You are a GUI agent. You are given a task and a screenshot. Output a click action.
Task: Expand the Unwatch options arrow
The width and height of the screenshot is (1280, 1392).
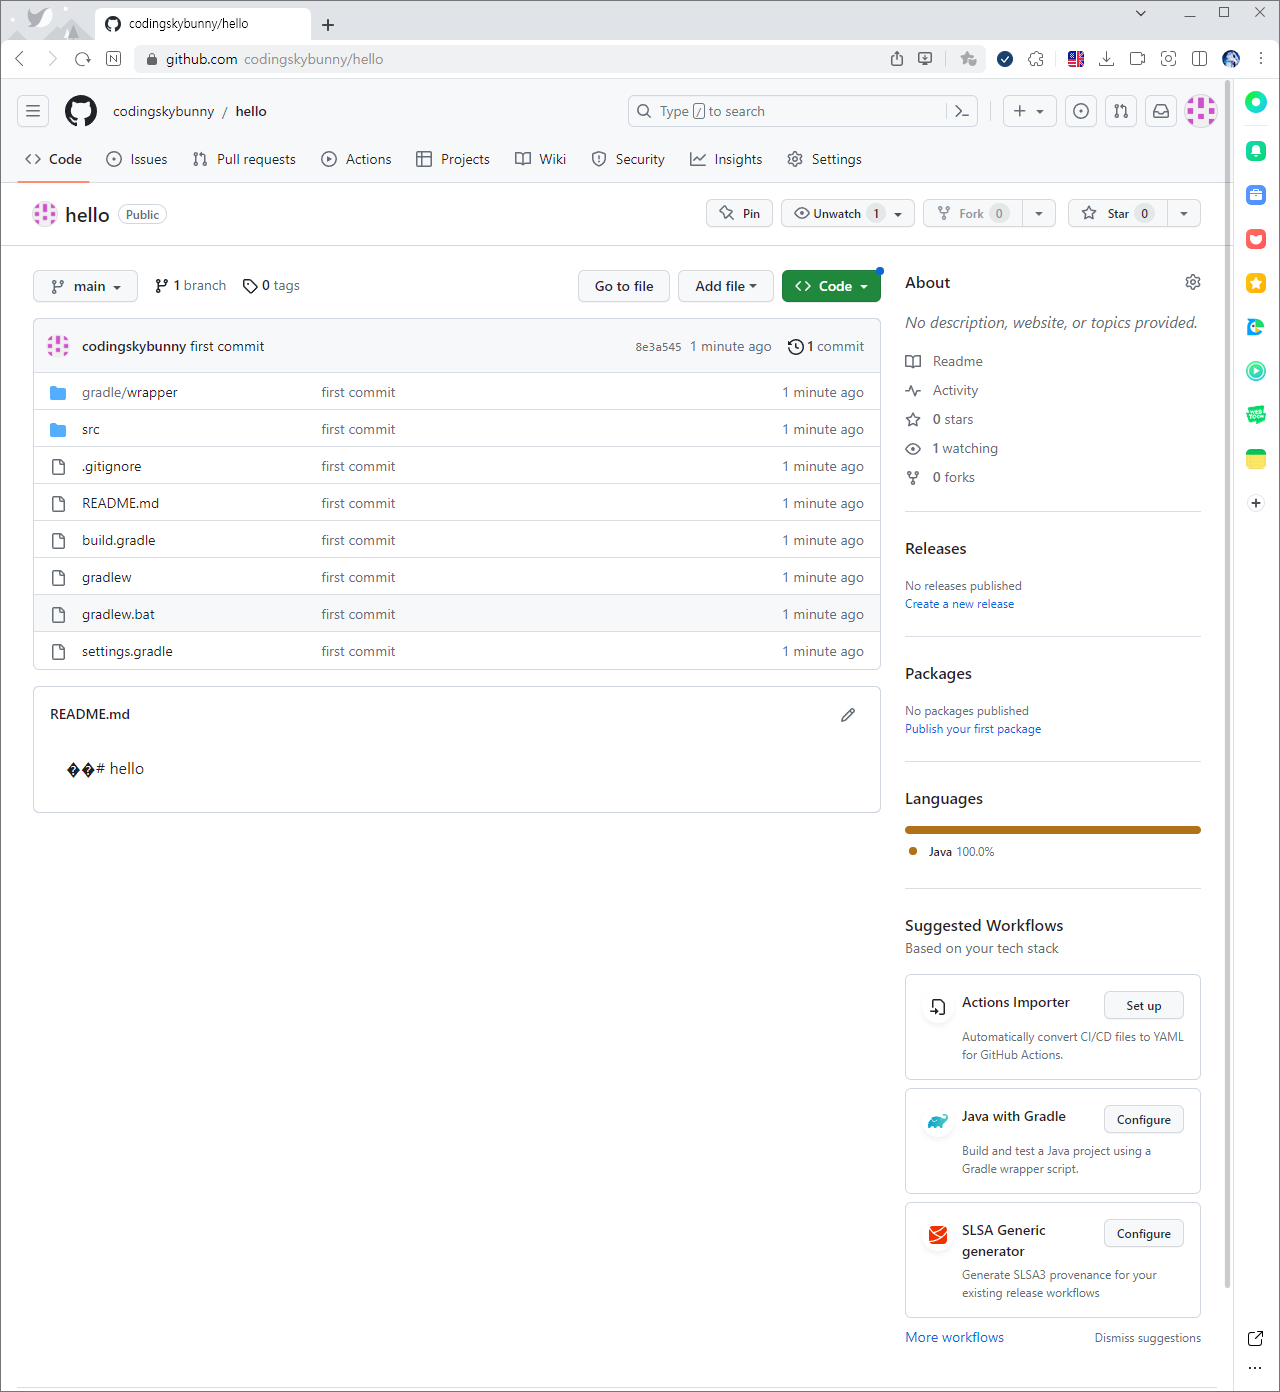click(898, 213)
